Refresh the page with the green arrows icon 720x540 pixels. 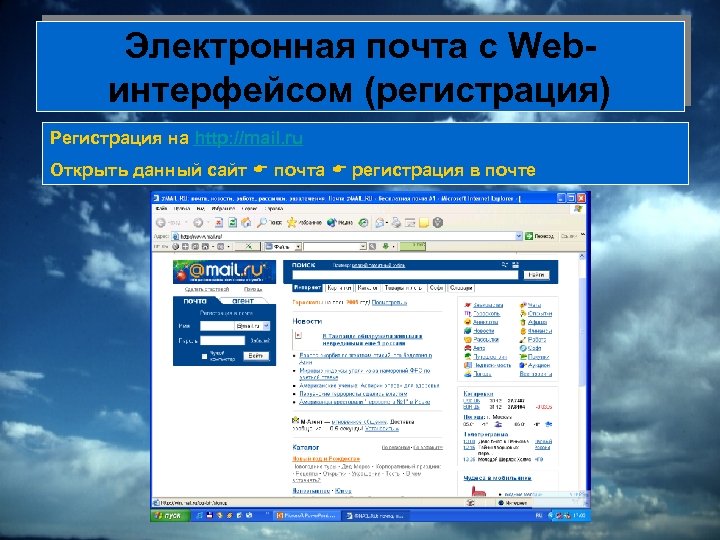pos(233,223)
